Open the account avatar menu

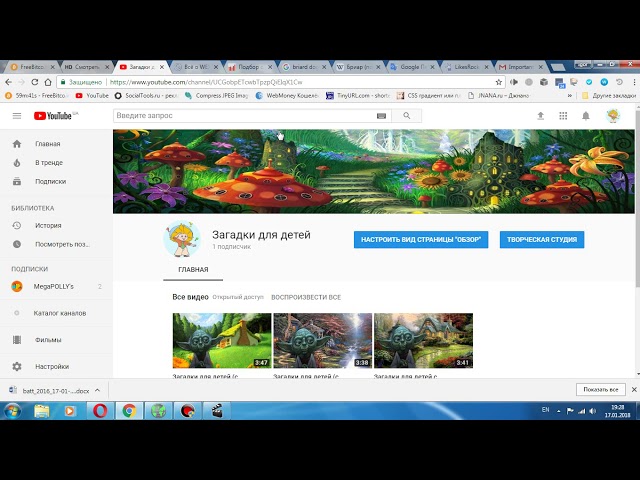pos(613,116)
